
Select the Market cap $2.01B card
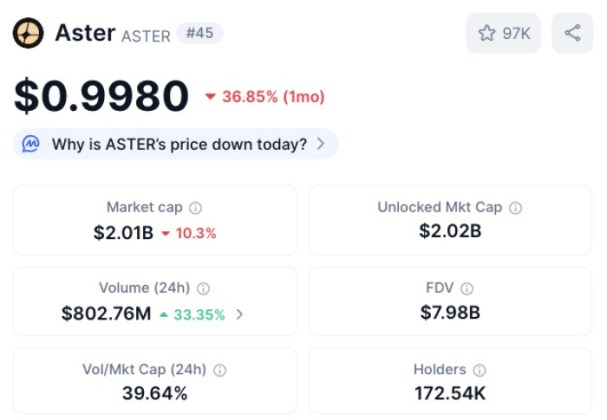pyautogui.click(x=155, y=220)
